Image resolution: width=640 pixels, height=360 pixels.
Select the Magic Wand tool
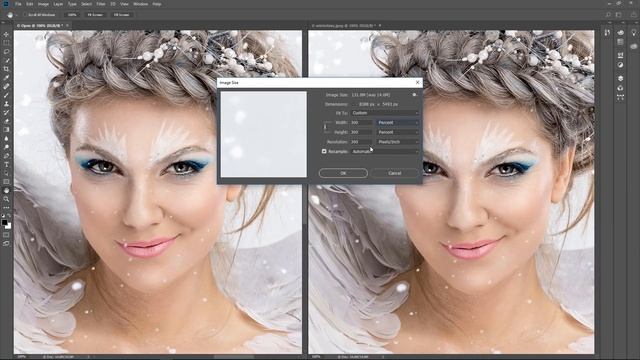[x=6, y=60]
